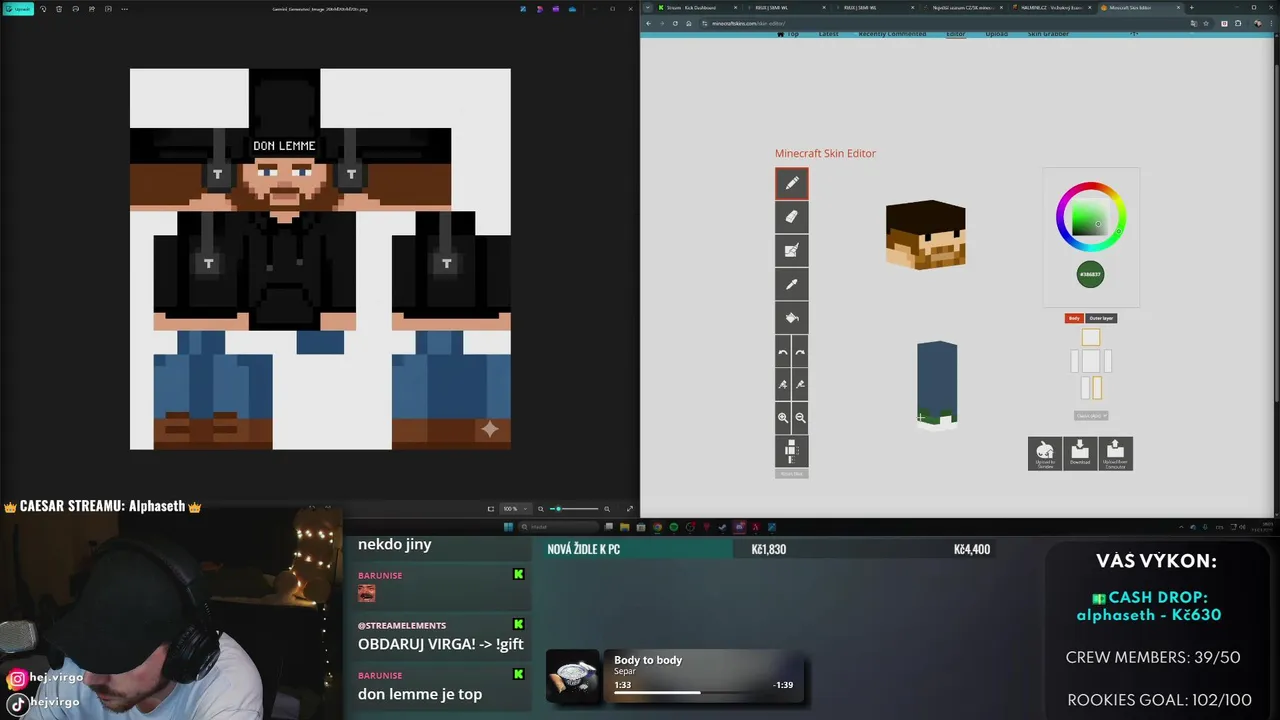Viewport: 1280px width, 720px height.
Task: Open the Windows Start button on taskbar
Action: point(508,527)
